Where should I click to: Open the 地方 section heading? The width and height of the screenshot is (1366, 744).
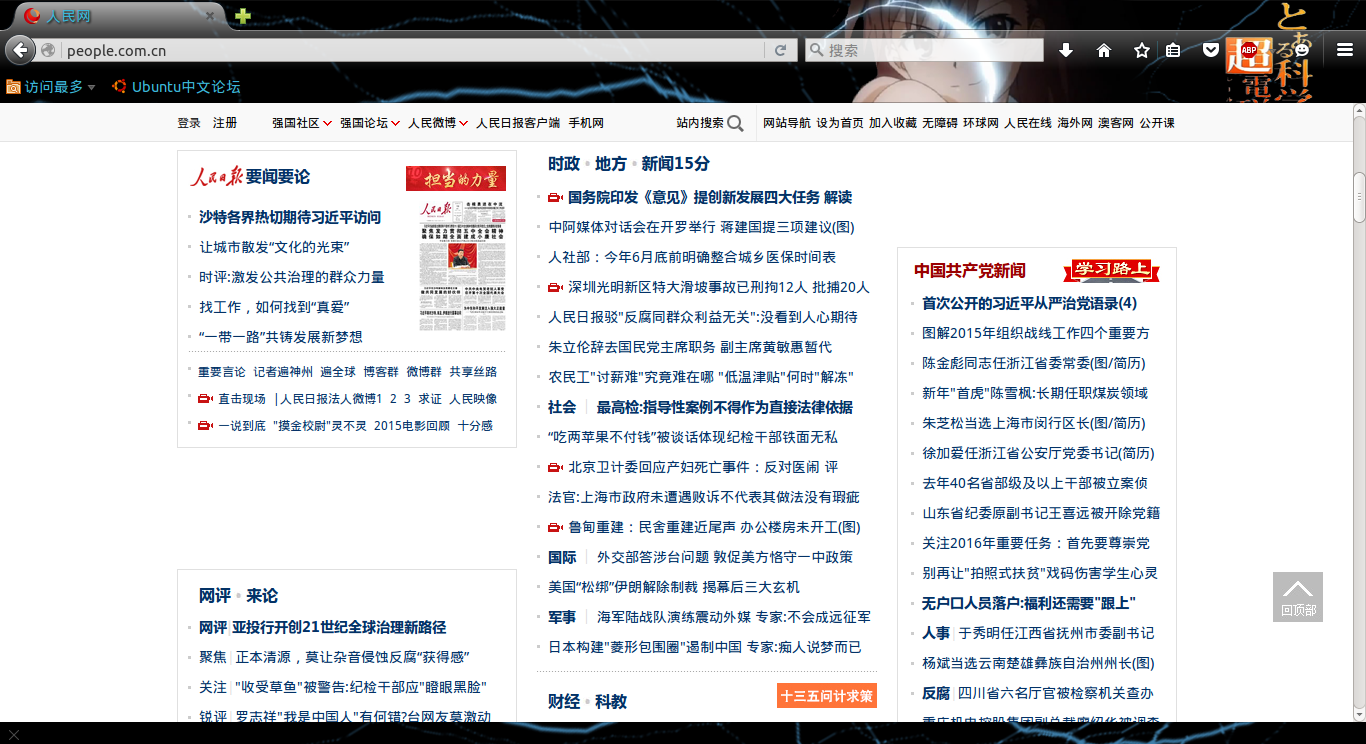click(x=611, y=164)
